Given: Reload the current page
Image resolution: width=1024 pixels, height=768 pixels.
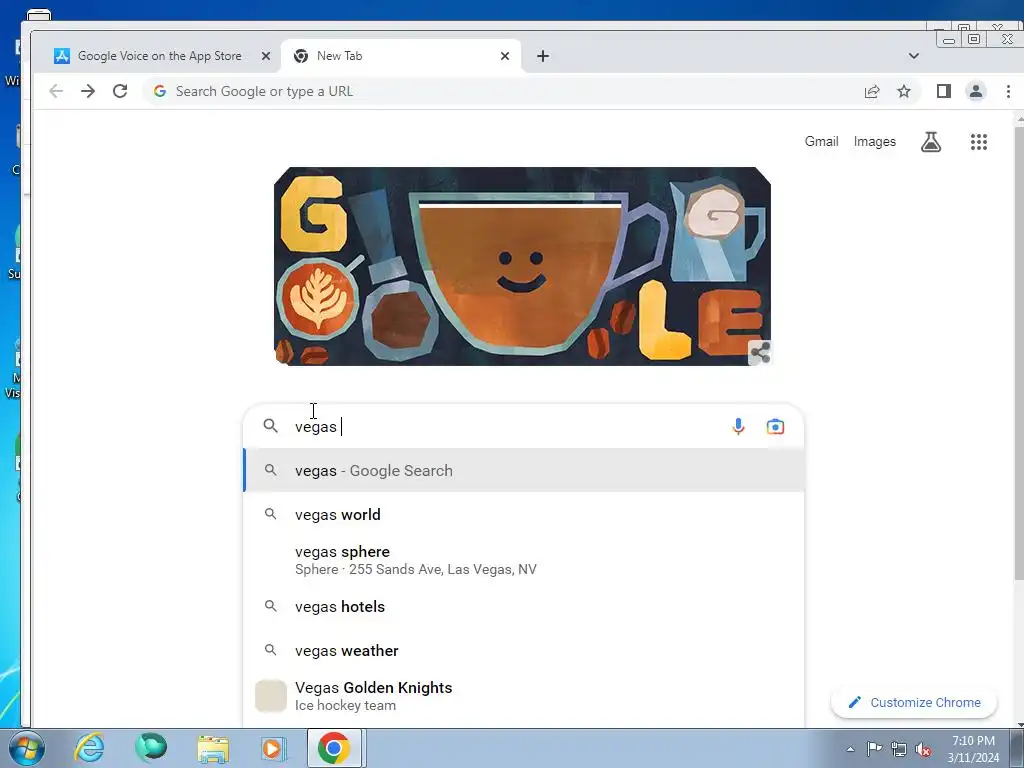Looking at the screenshot, I should tap(120, 91).
